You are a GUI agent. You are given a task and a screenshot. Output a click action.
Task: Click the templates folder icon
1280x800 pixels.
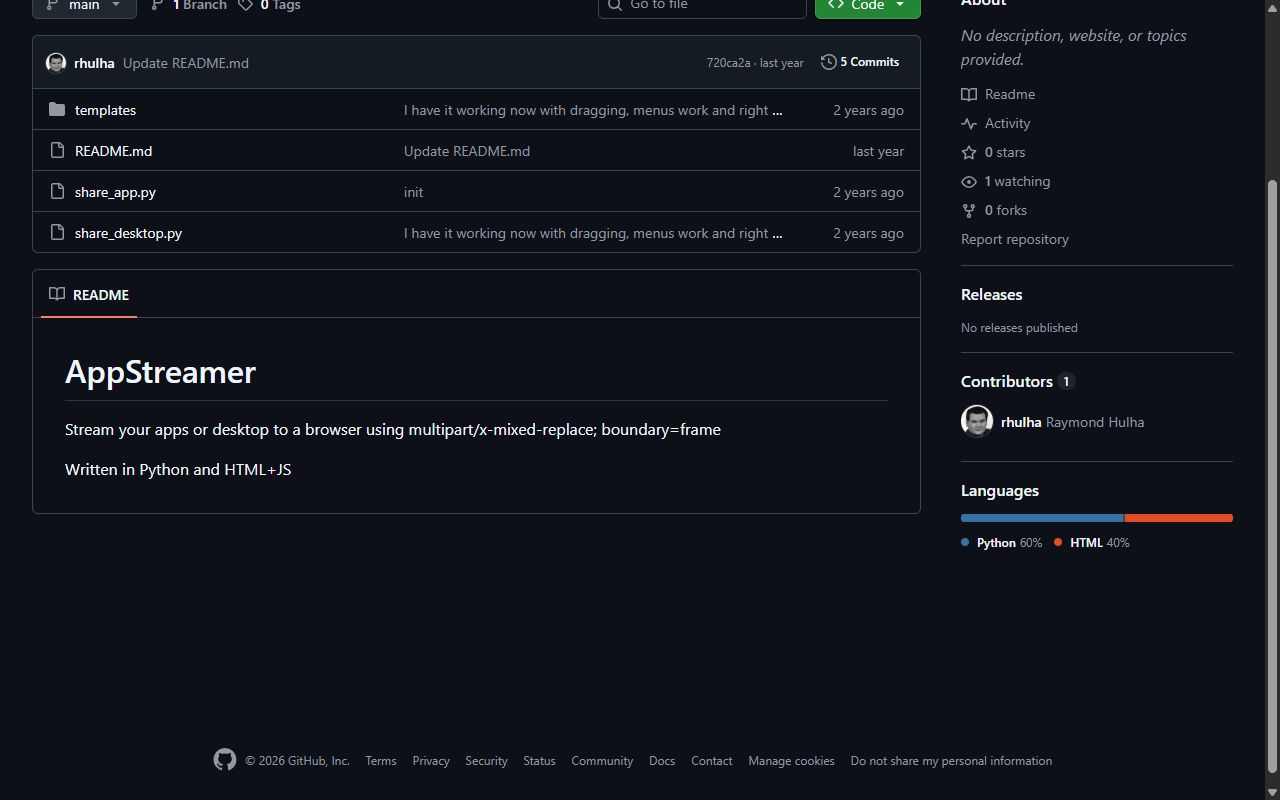57,110
